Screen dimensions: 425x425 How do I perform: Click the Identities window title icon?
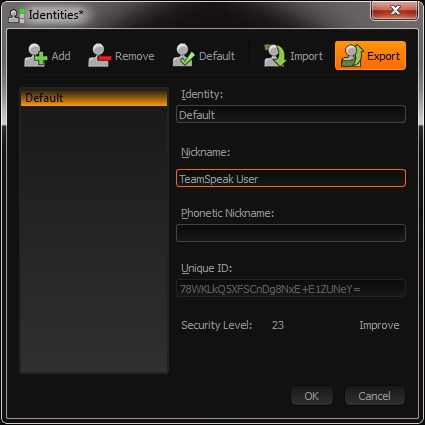coord(16,15)
